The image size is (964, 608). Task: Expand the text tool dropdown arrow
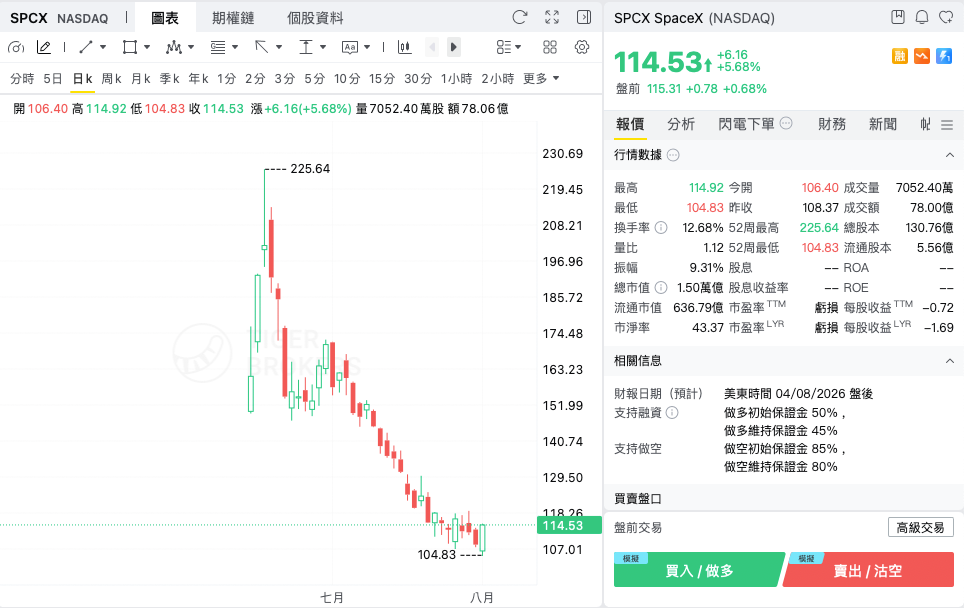pyautogui.click(x=367, y=47)
